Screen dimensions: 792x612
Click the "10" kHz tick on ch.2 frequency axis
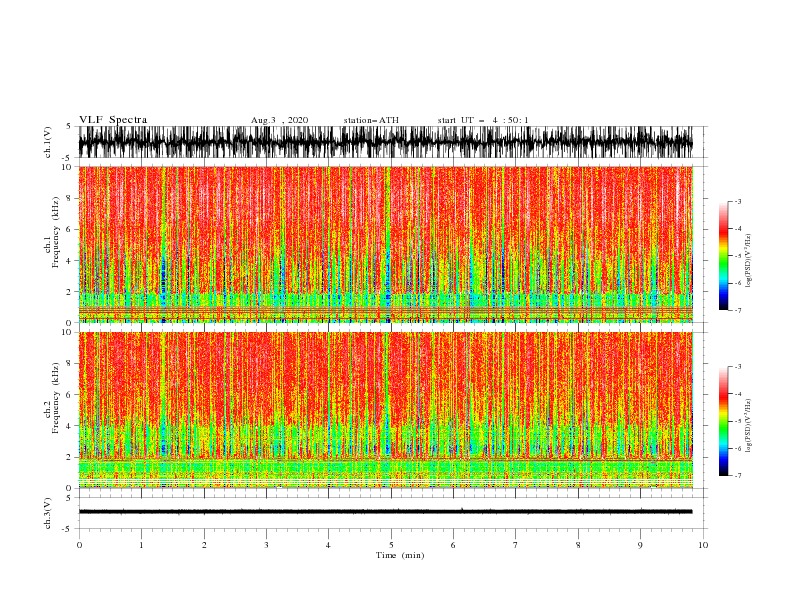point(67,332)
